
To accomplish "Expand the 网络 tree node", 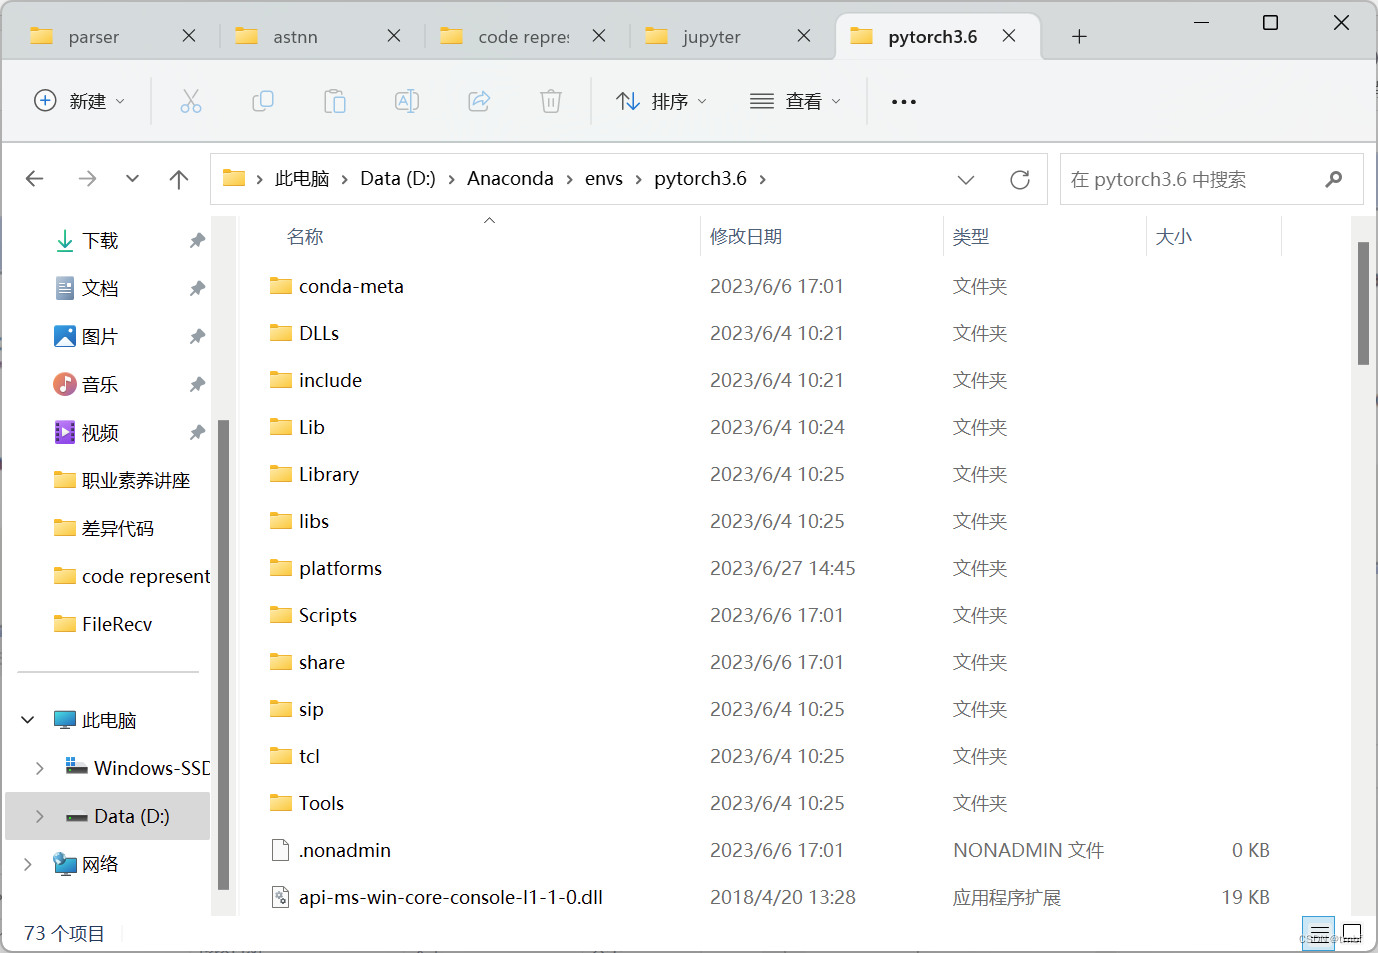I will click(28, 864).
